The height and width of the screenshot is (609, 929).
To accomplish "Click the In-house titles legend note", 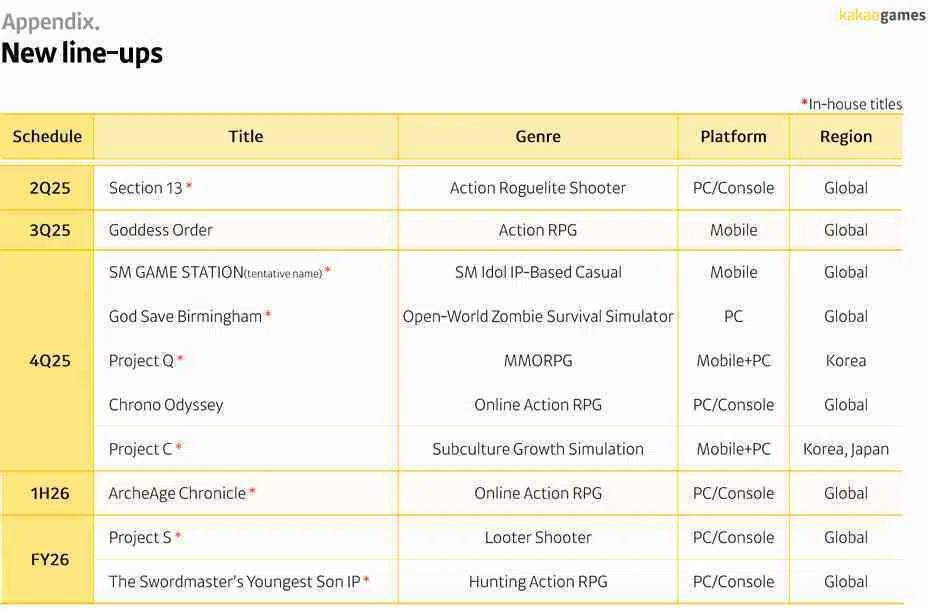I will [851, 104].
